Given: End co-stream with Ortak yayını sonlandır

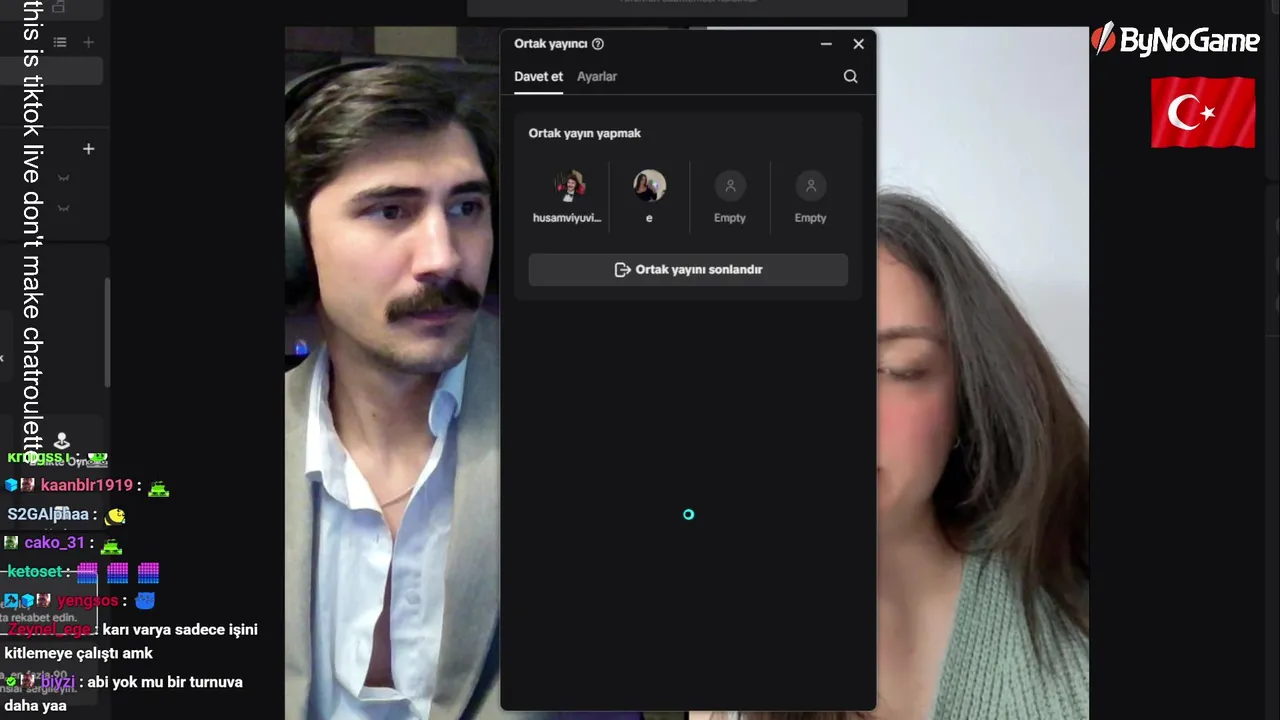Looking at the screenshot, I should click(688, 269).
